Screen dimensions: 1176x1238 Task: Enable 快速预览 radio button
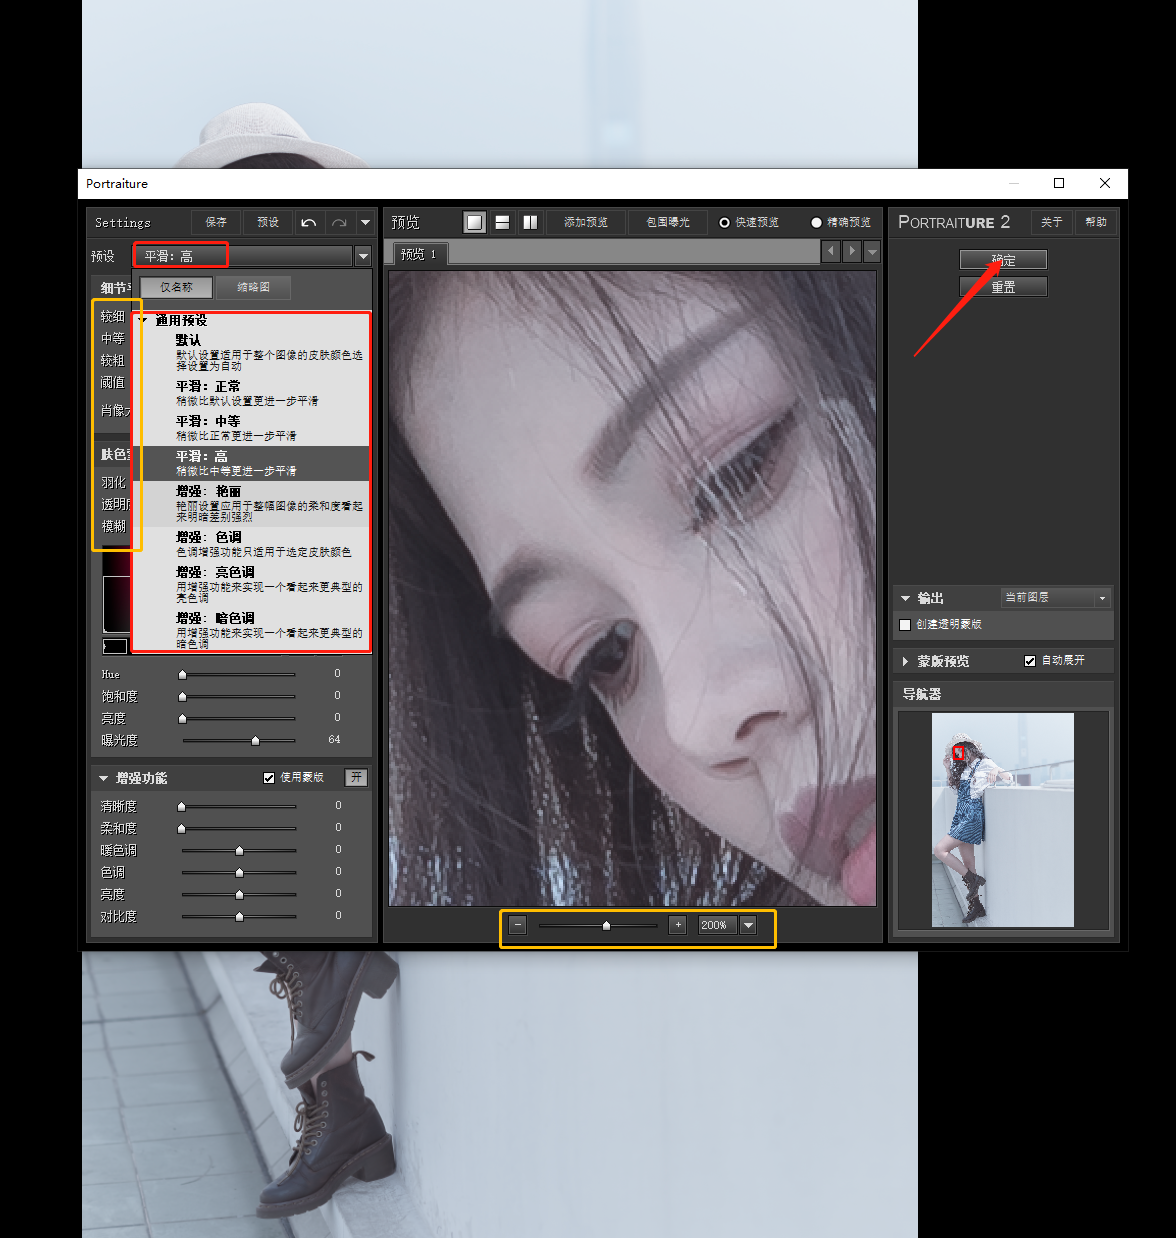pos(725,223)
